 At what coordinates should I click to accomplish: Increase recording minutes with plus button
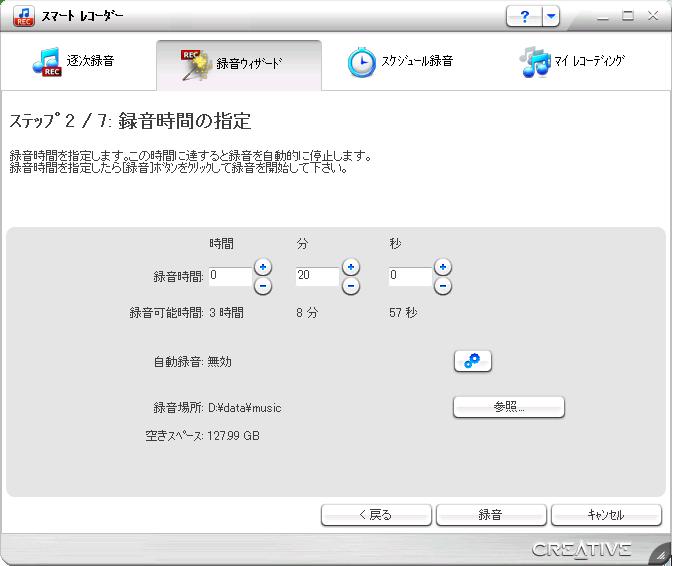coord(351,267)
